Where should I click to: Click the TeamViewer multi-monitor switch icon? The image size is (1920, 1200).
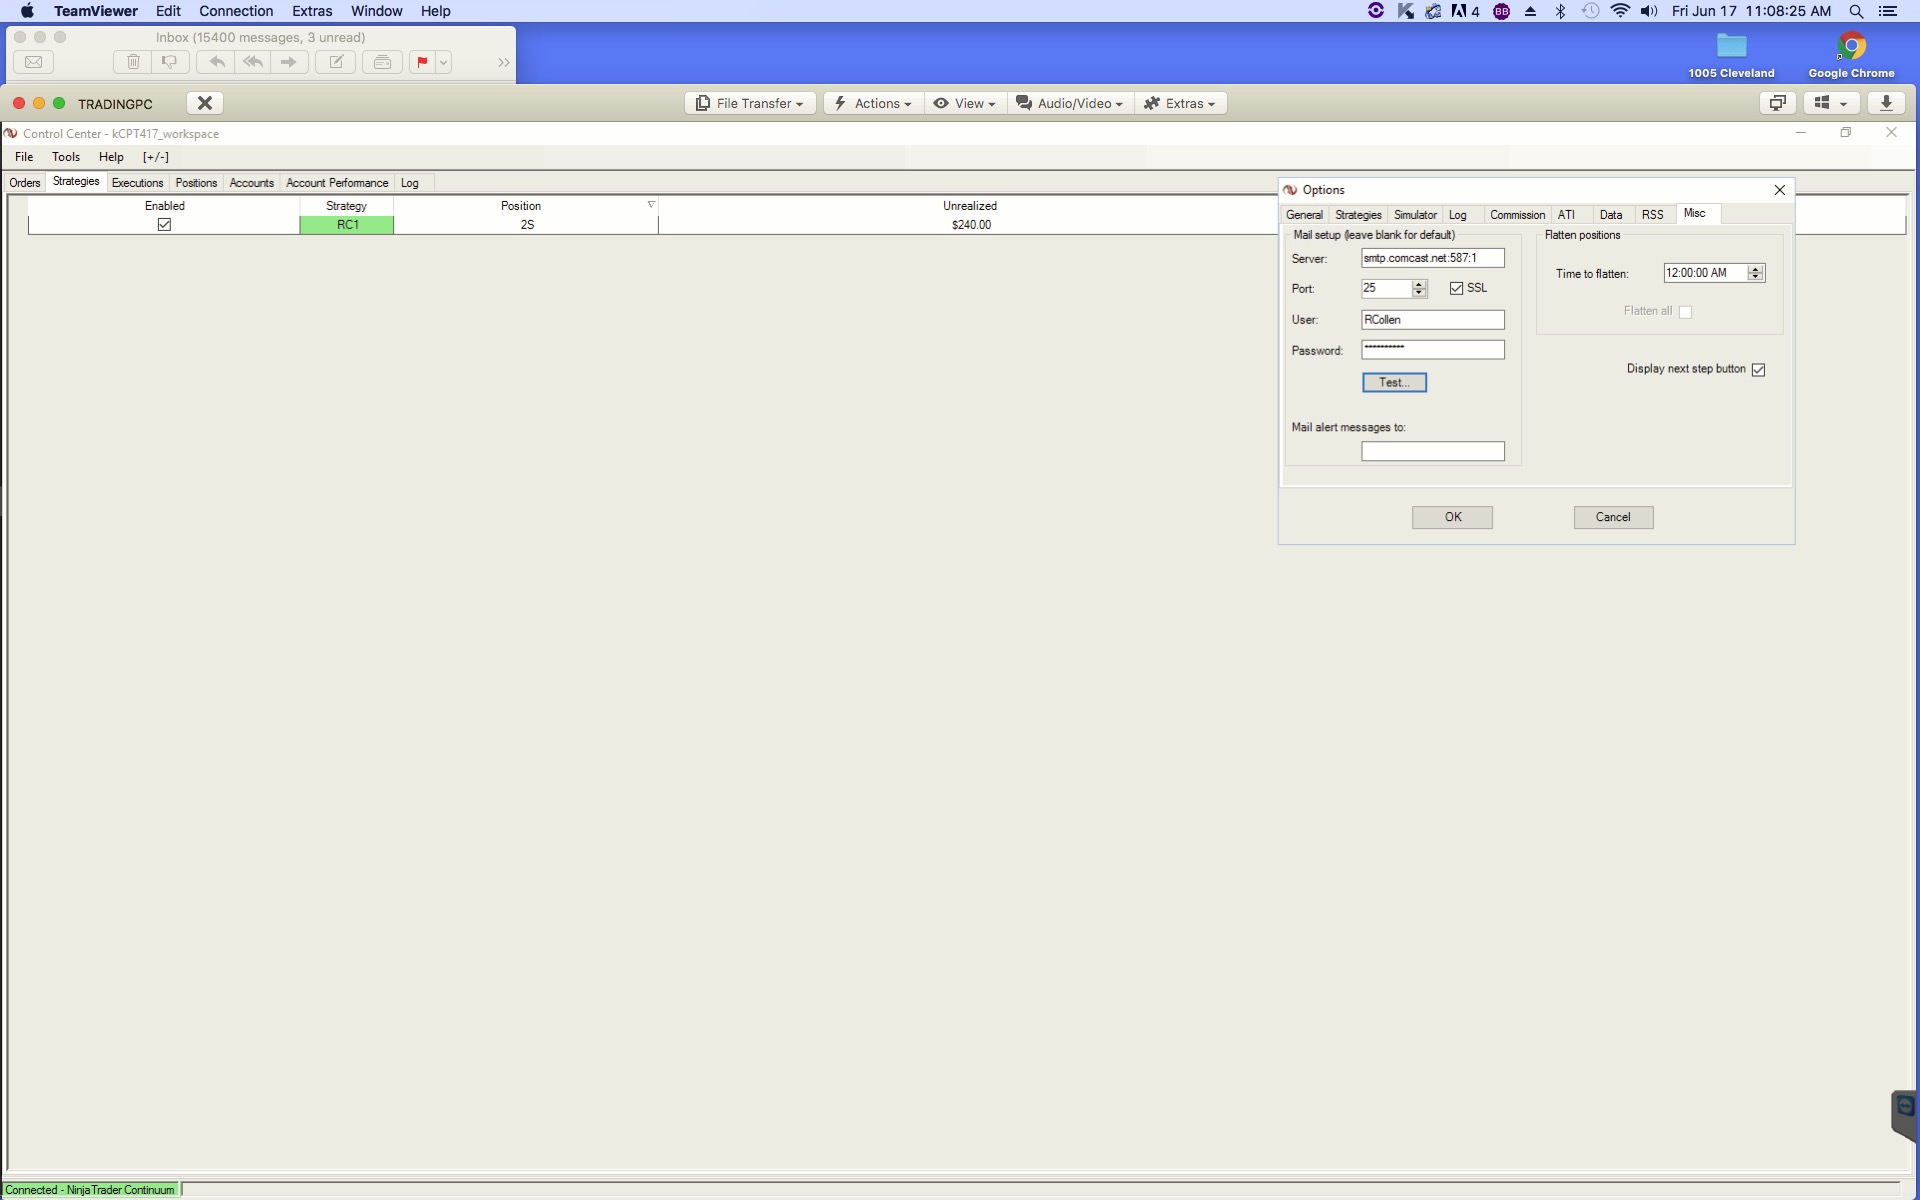click(1777, 103)
